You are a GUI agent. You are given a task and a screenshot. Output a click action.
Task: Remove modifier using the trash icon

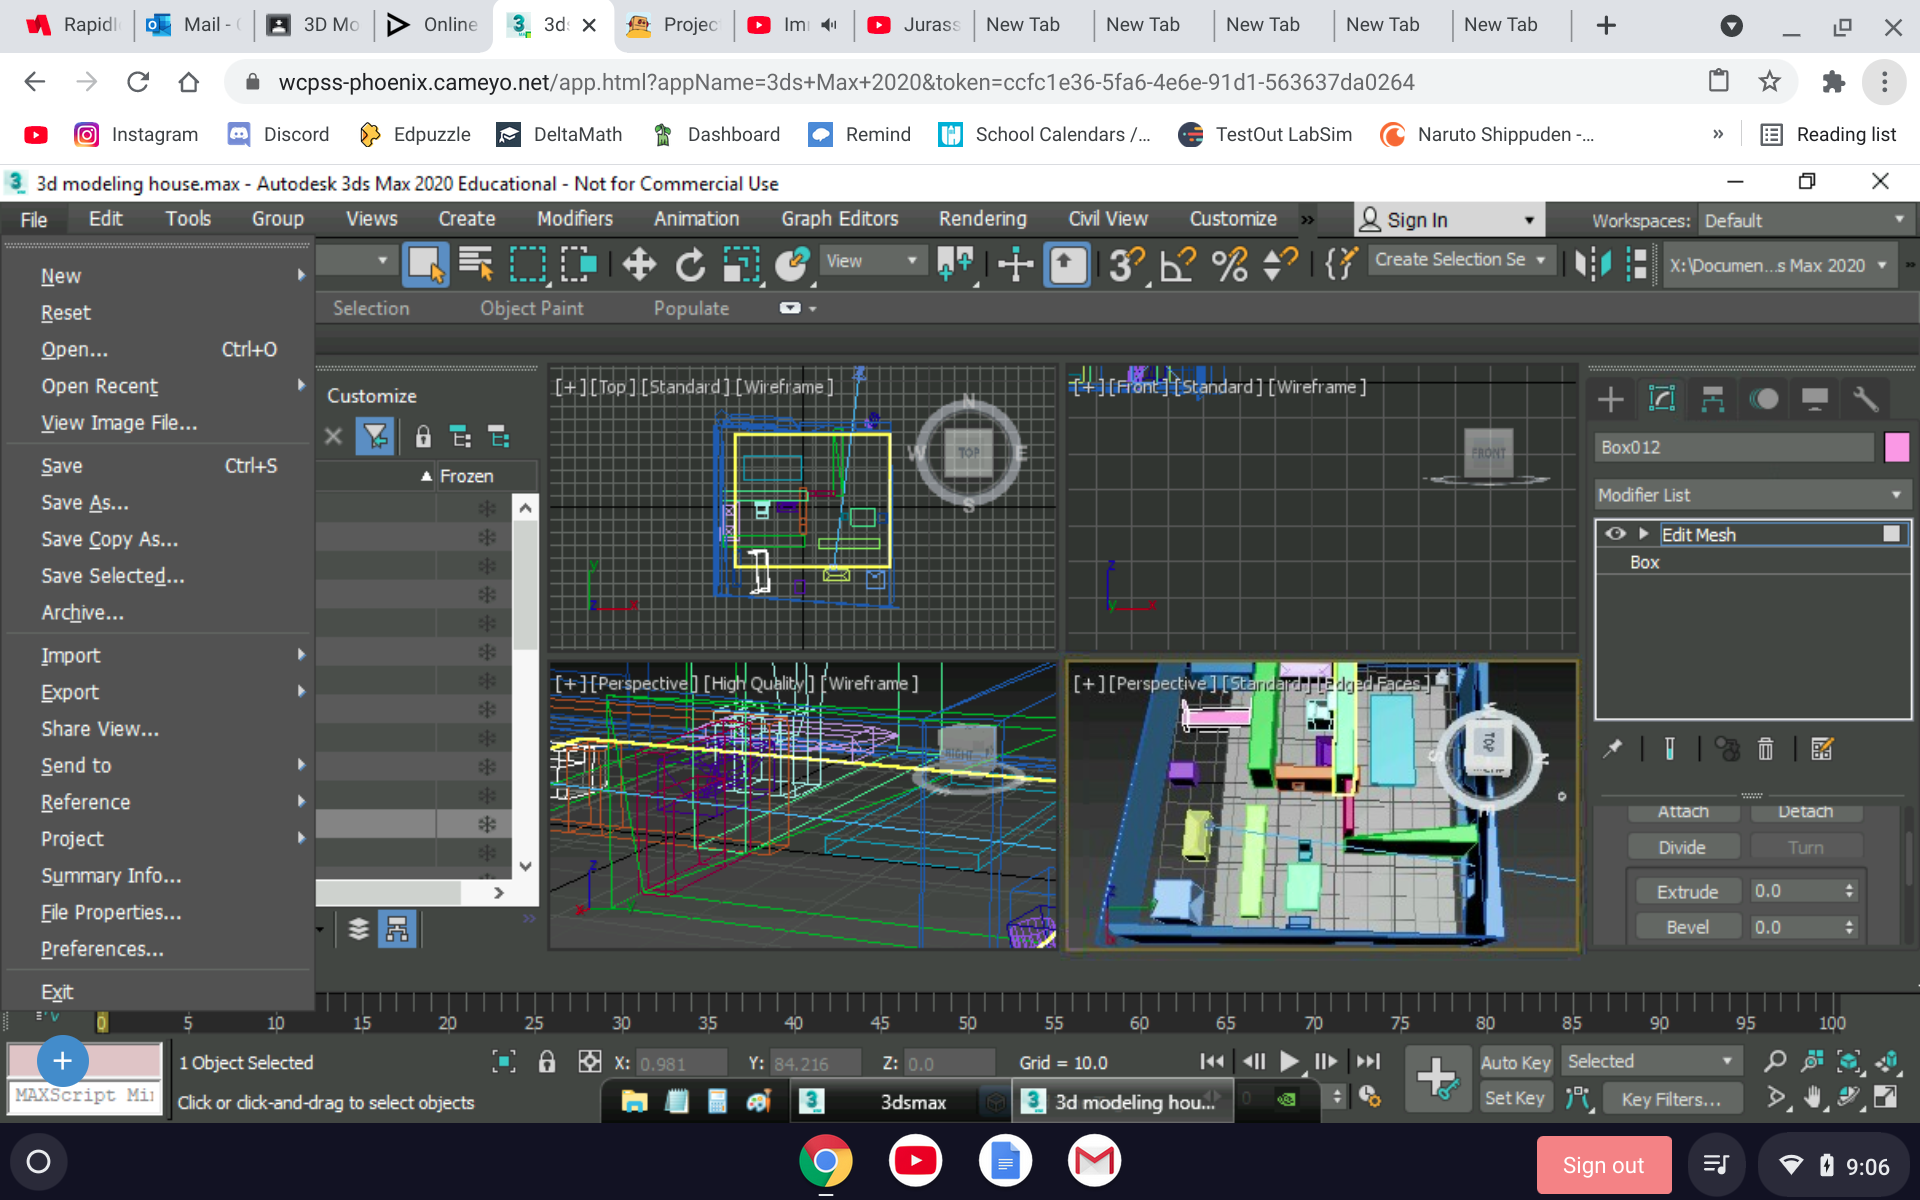click(1765, 748)
